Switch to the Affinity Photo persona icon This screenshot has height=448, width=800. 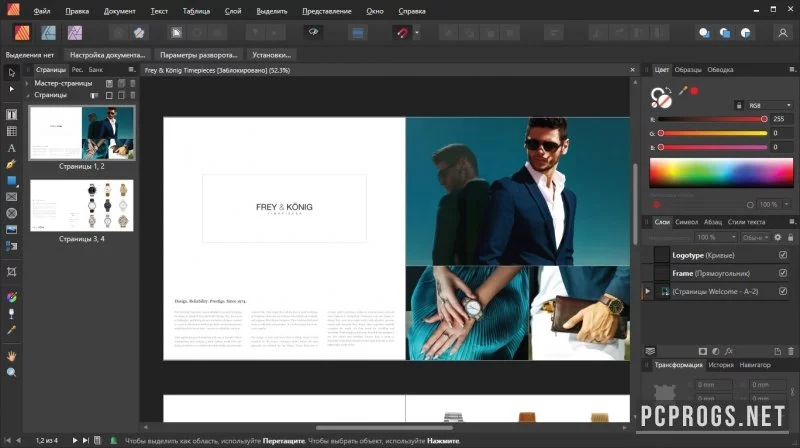click(75, 33)
